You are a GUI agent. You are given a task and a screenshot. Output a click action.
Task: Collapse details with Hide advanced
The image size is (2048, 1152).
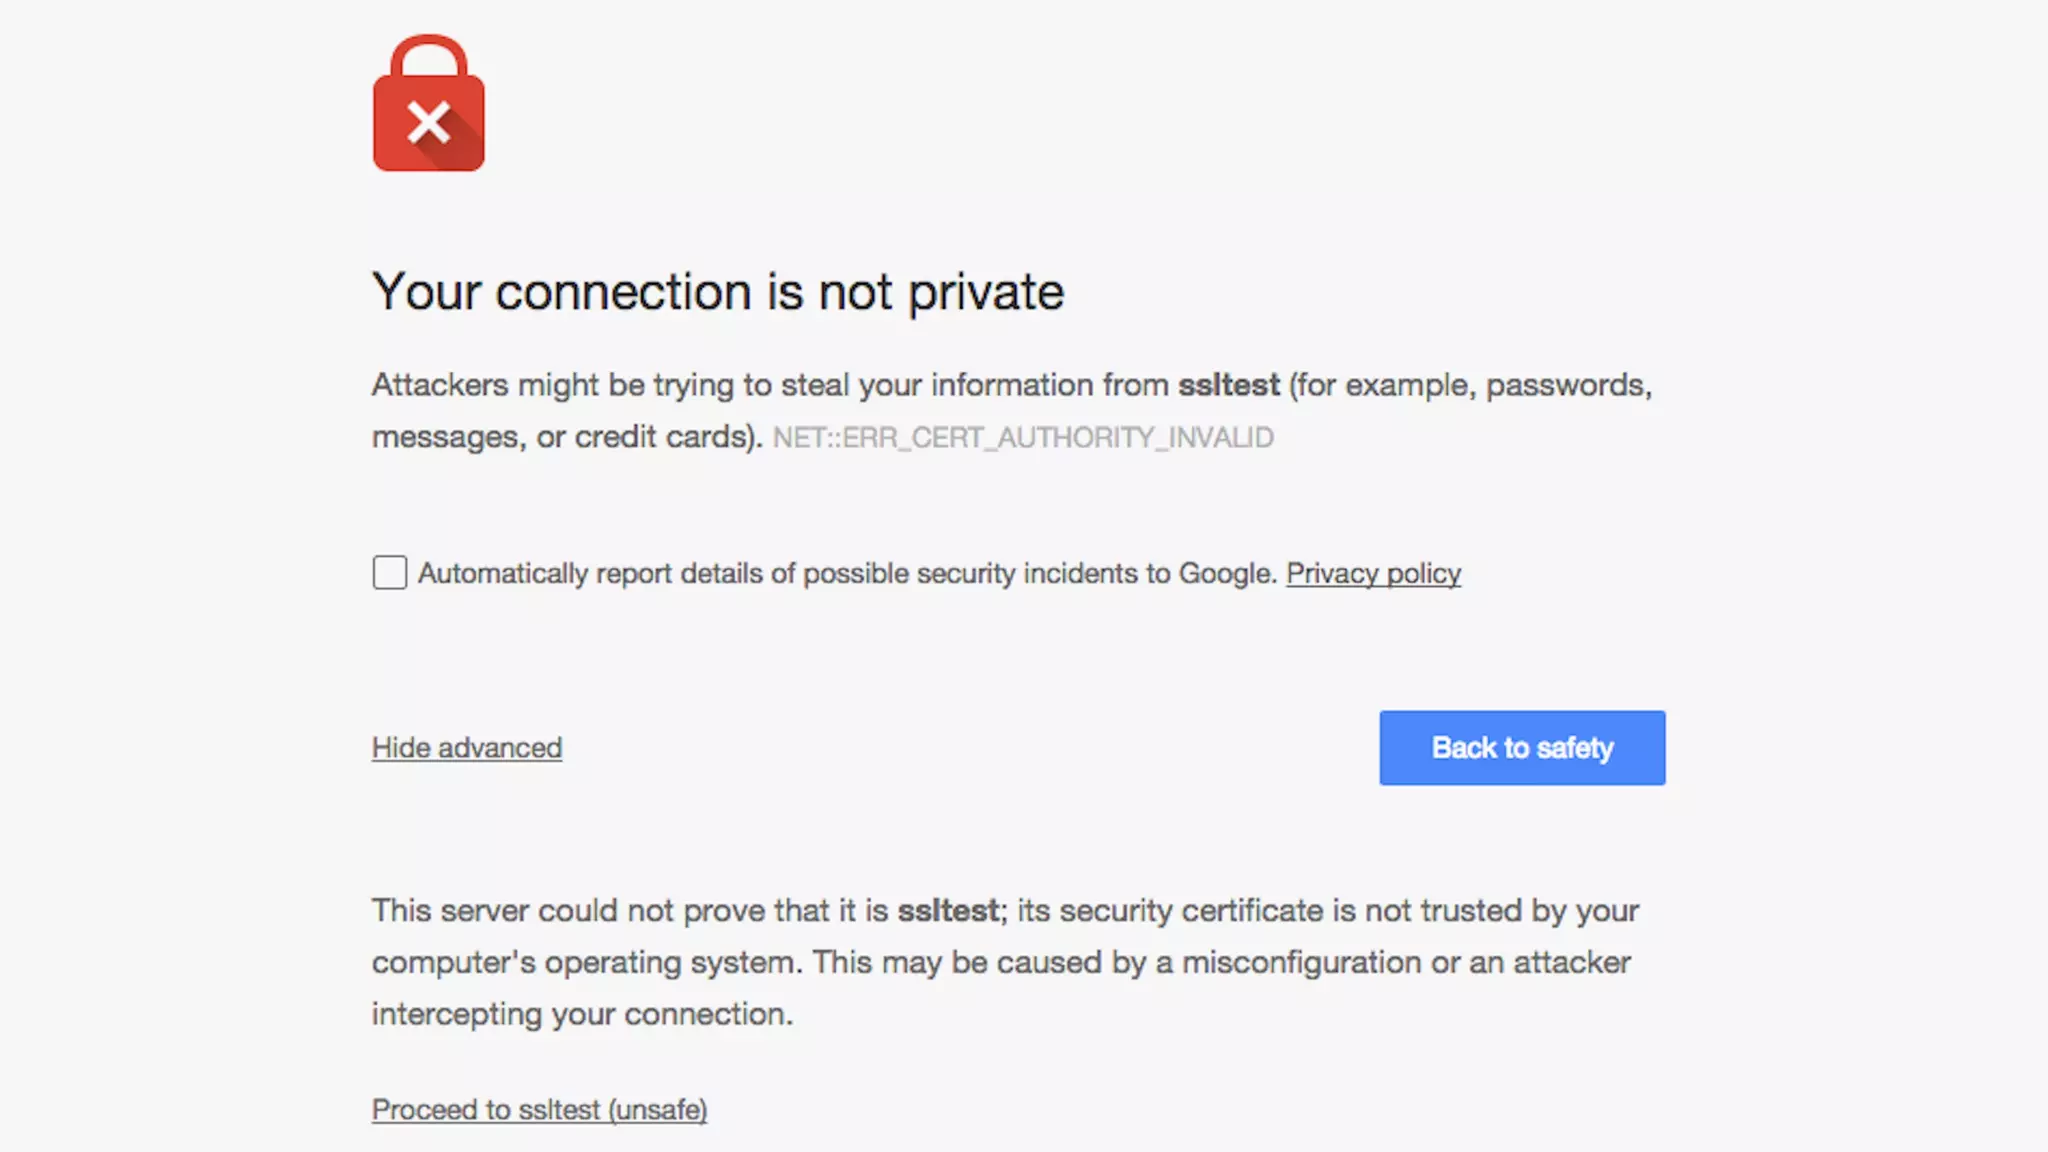467,748
